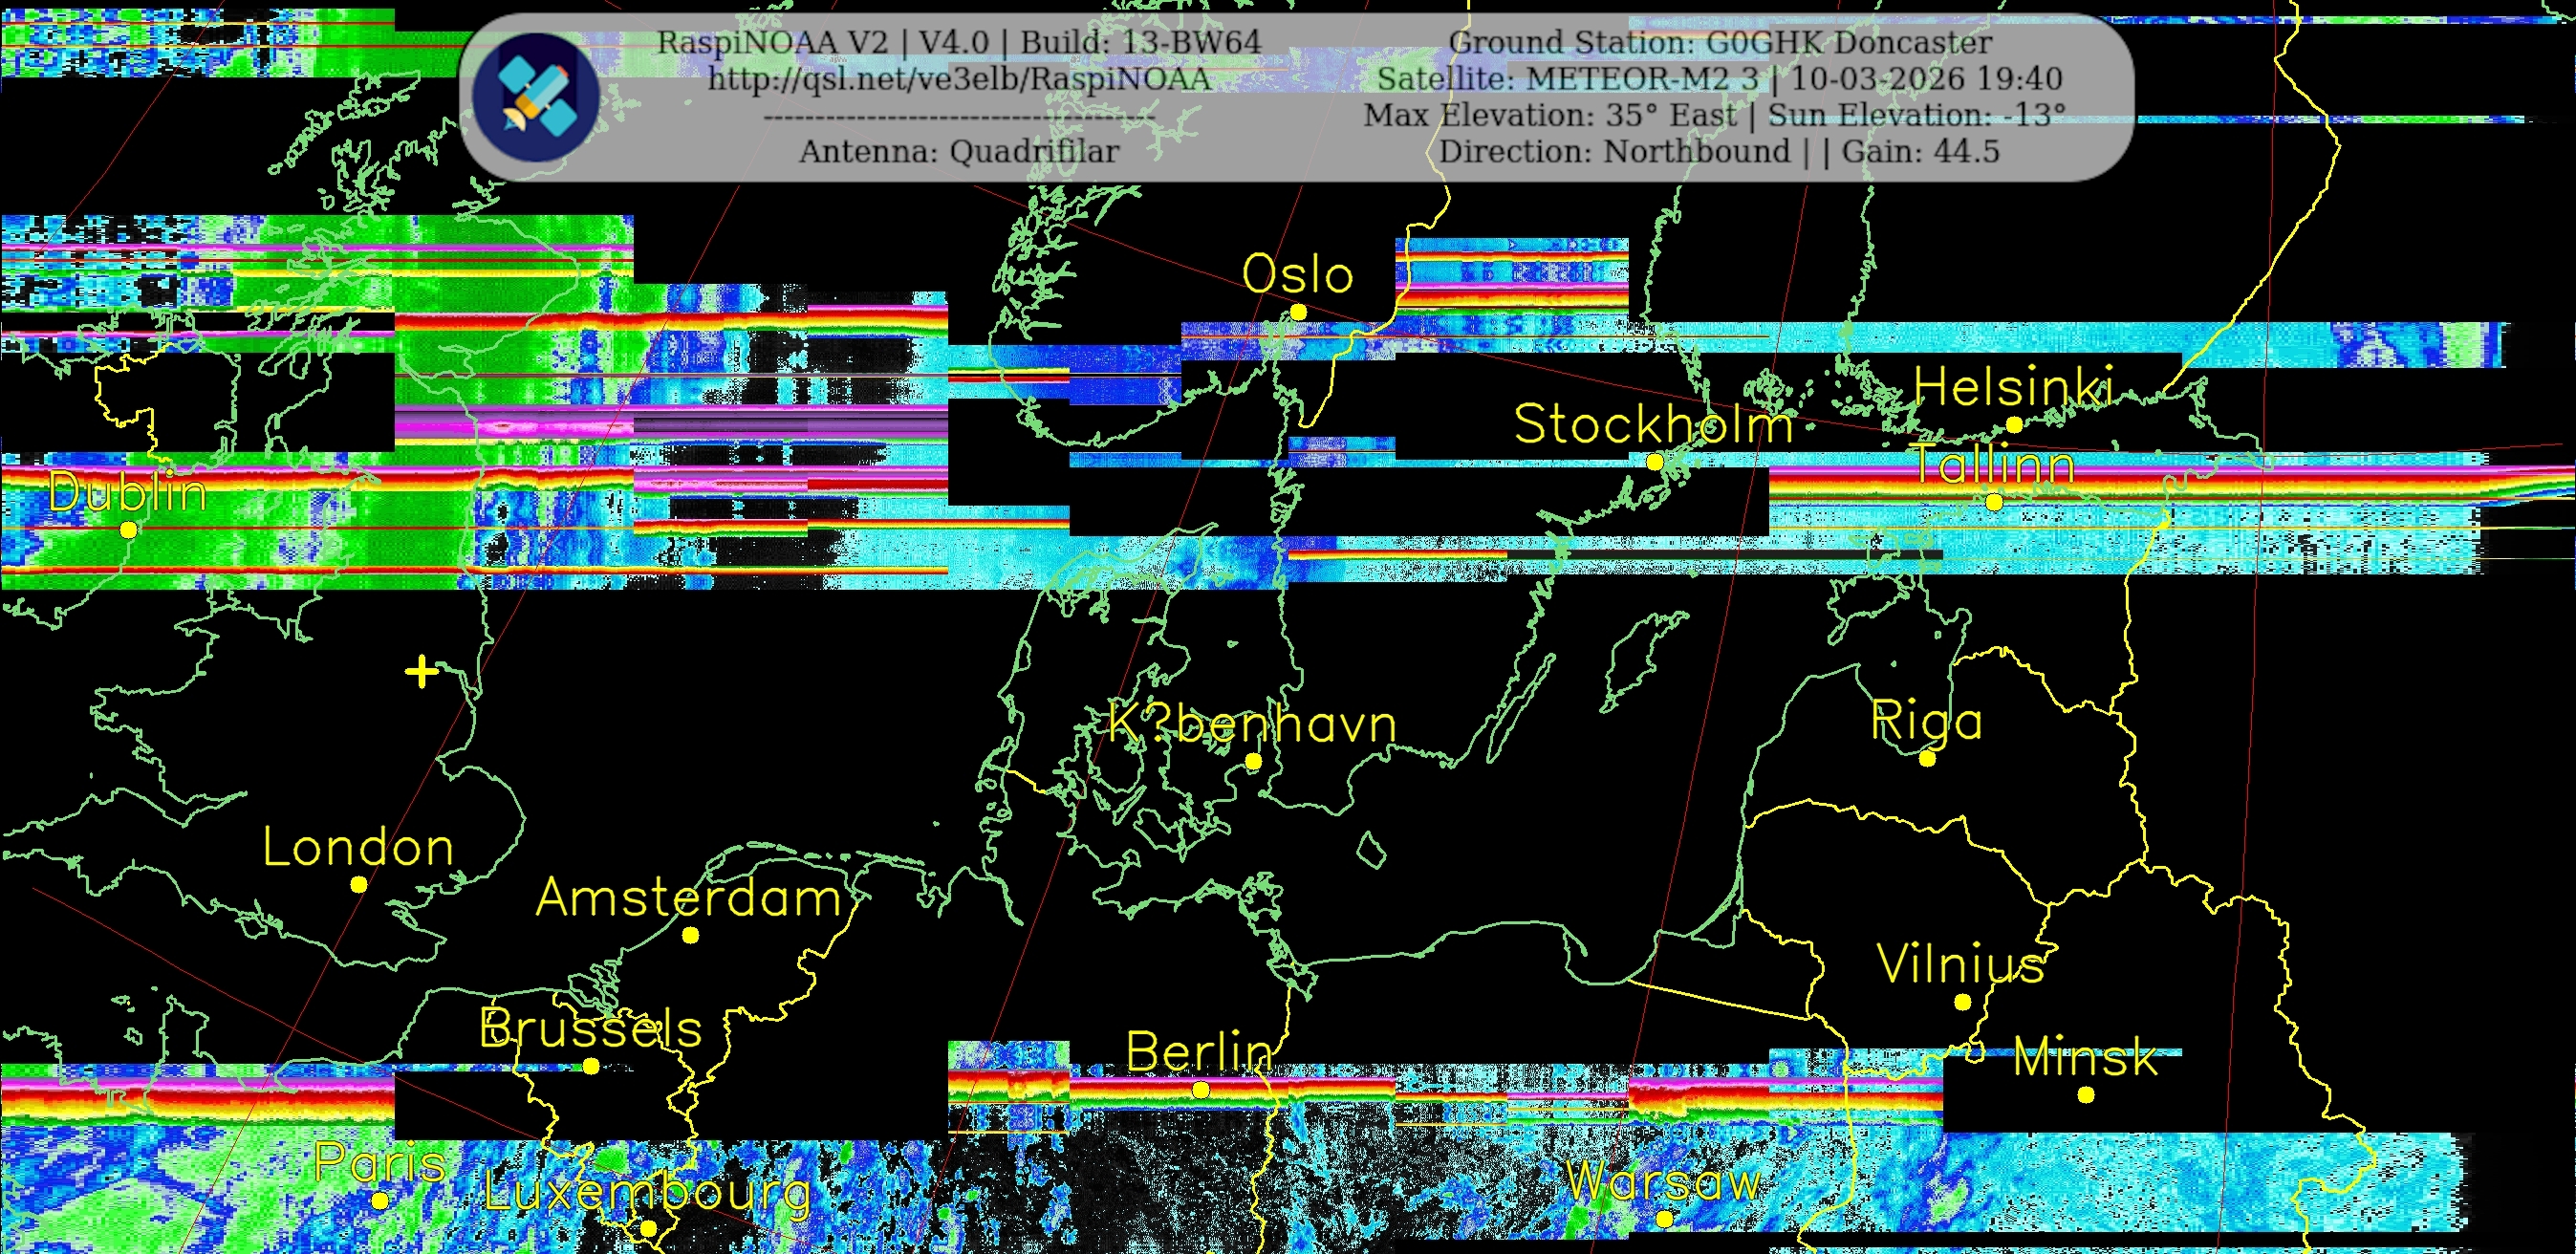Click the Stockholm city label
The width and height of the screenshot is (2576, 1254).
1653,425
